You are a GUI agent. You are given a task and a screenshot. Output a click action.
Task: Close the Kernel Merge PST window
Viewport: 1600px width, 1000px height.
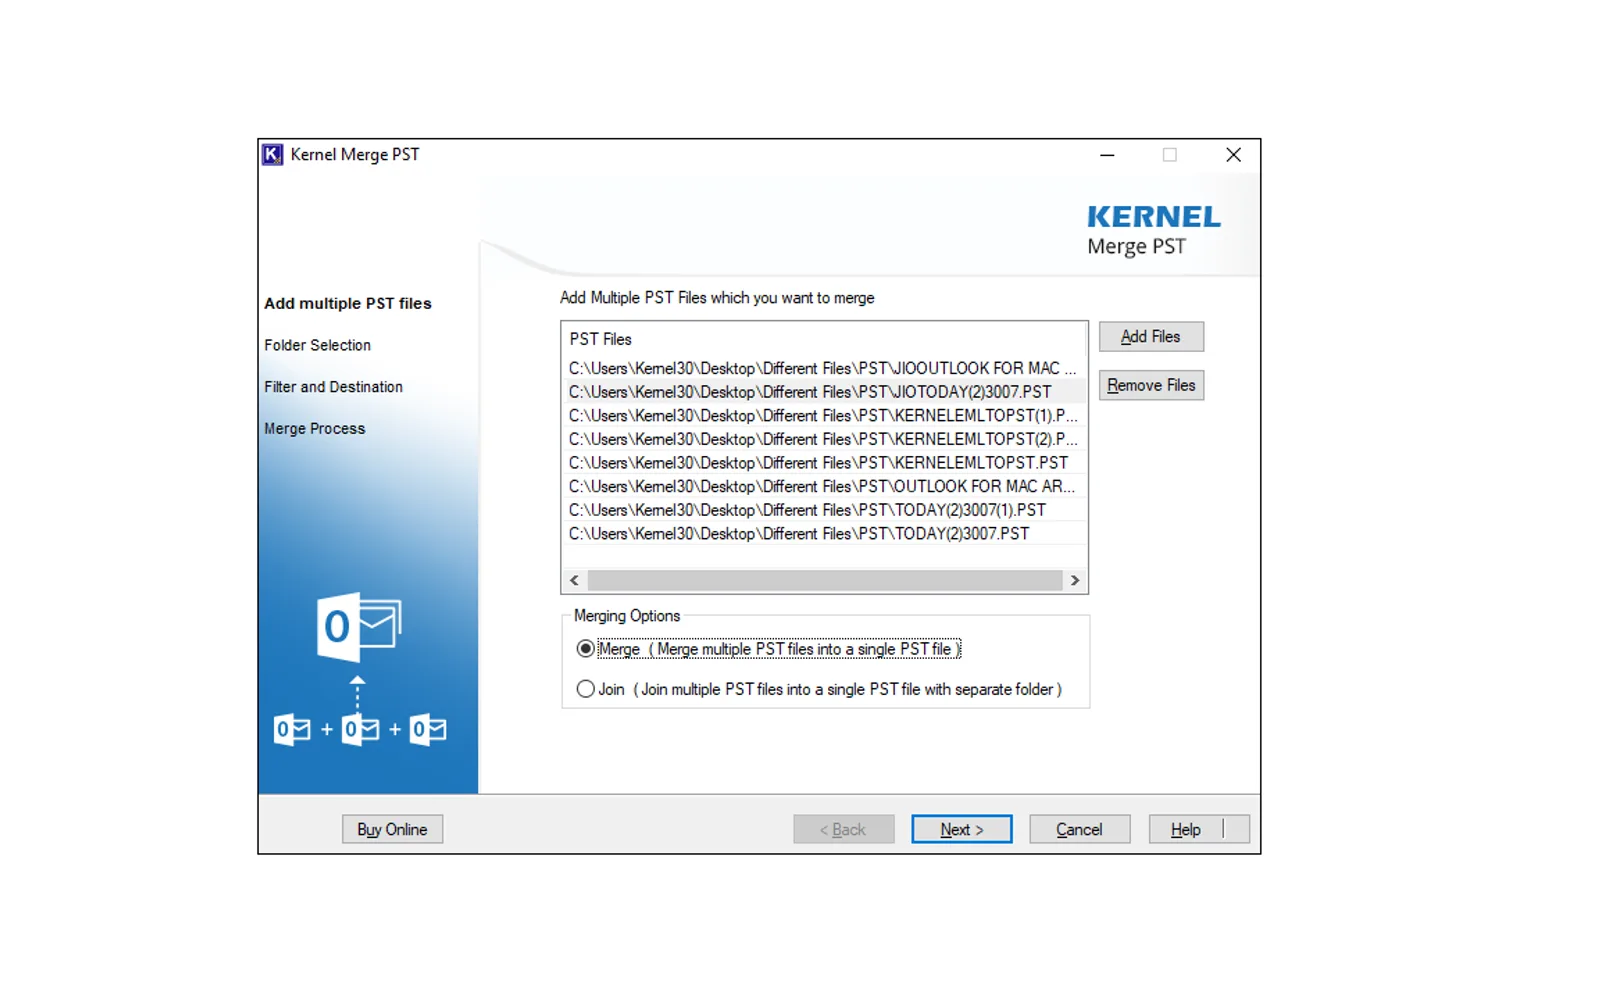click(1233, 155)
